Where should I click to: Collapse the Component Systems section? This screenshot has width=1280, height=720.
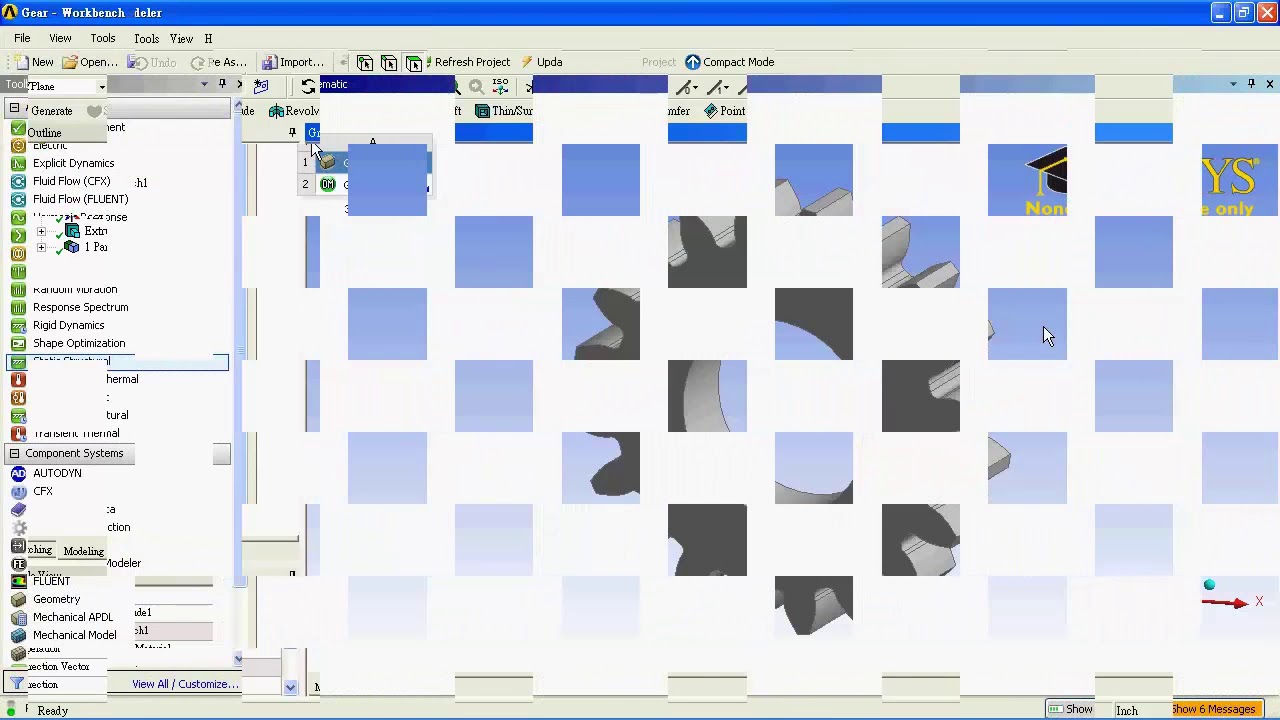[x=14, y=454]
